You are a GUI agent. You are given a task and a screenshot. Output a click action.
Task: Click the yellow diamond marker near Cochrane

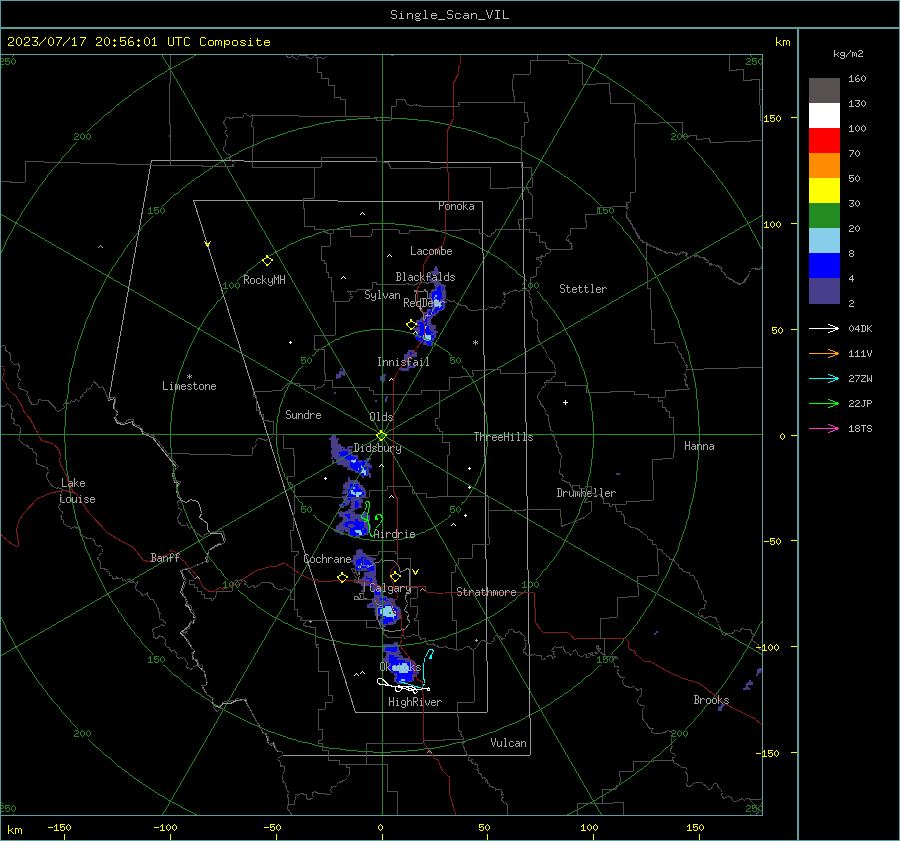coord(342,578)
